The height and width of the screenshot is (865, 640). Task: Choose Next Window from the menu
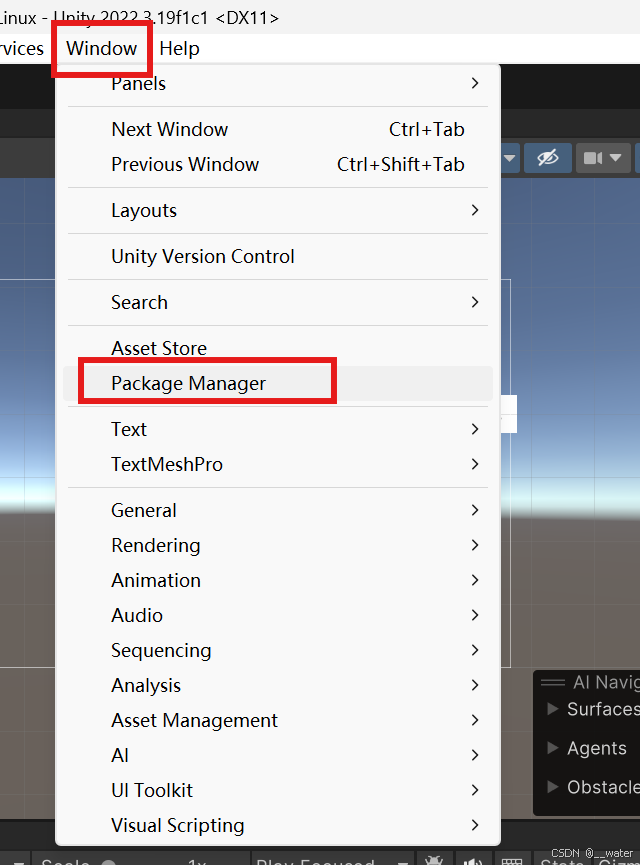pyautogui.click(x=278, y=130)
